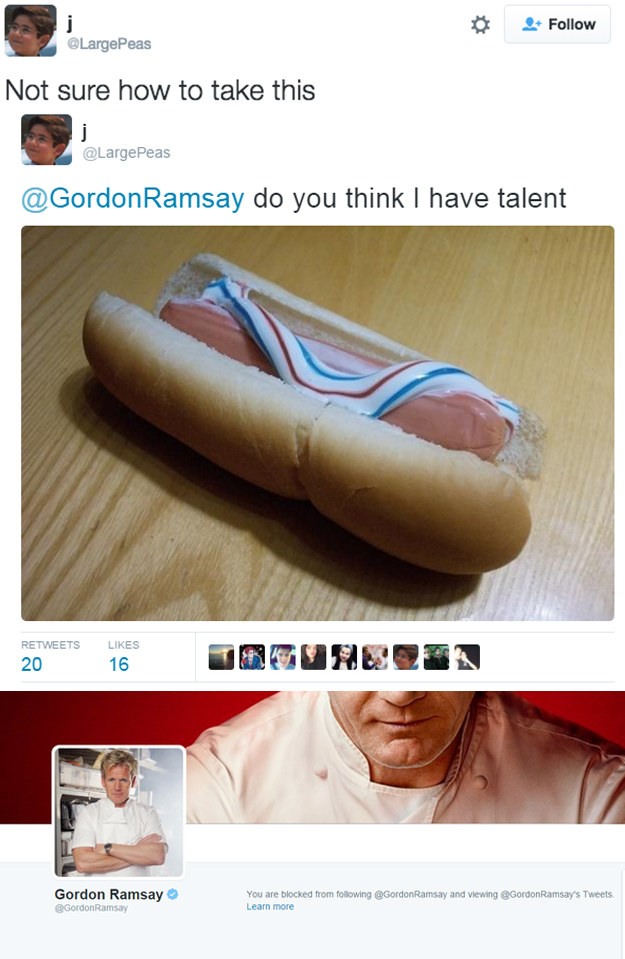Open the quoted tweet's @LargePeas handle

pos(127,153)
